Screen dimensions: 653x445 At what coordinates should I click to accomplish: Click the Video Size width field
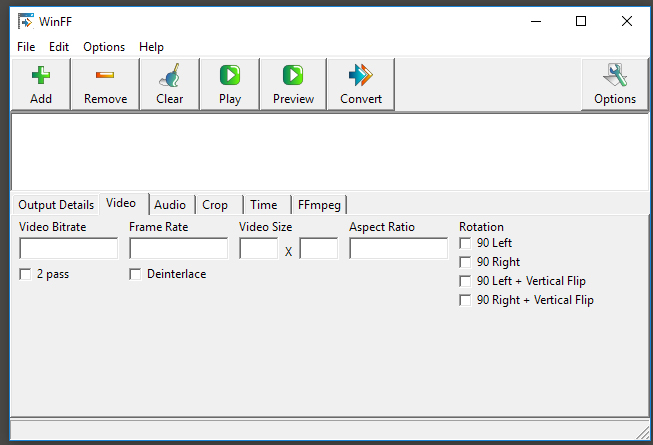tap(259, 249)
